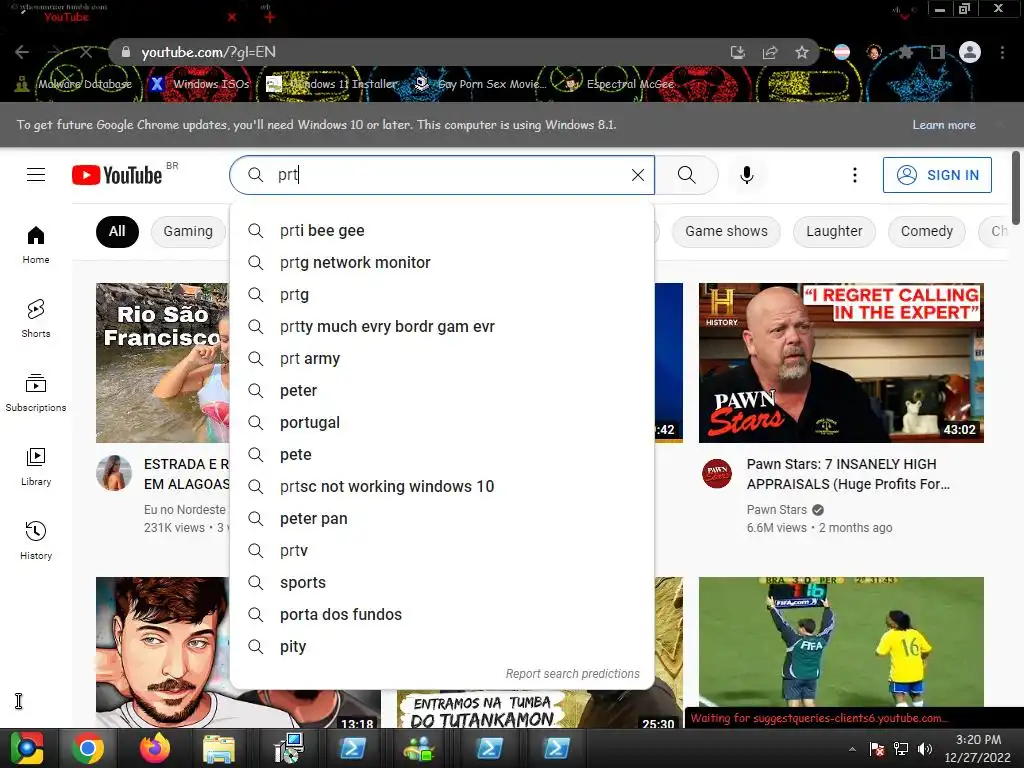The height and width of the screenshot is (768, 1024).
Task: Choose the "pete" suggestion
Action: [442, 455]
